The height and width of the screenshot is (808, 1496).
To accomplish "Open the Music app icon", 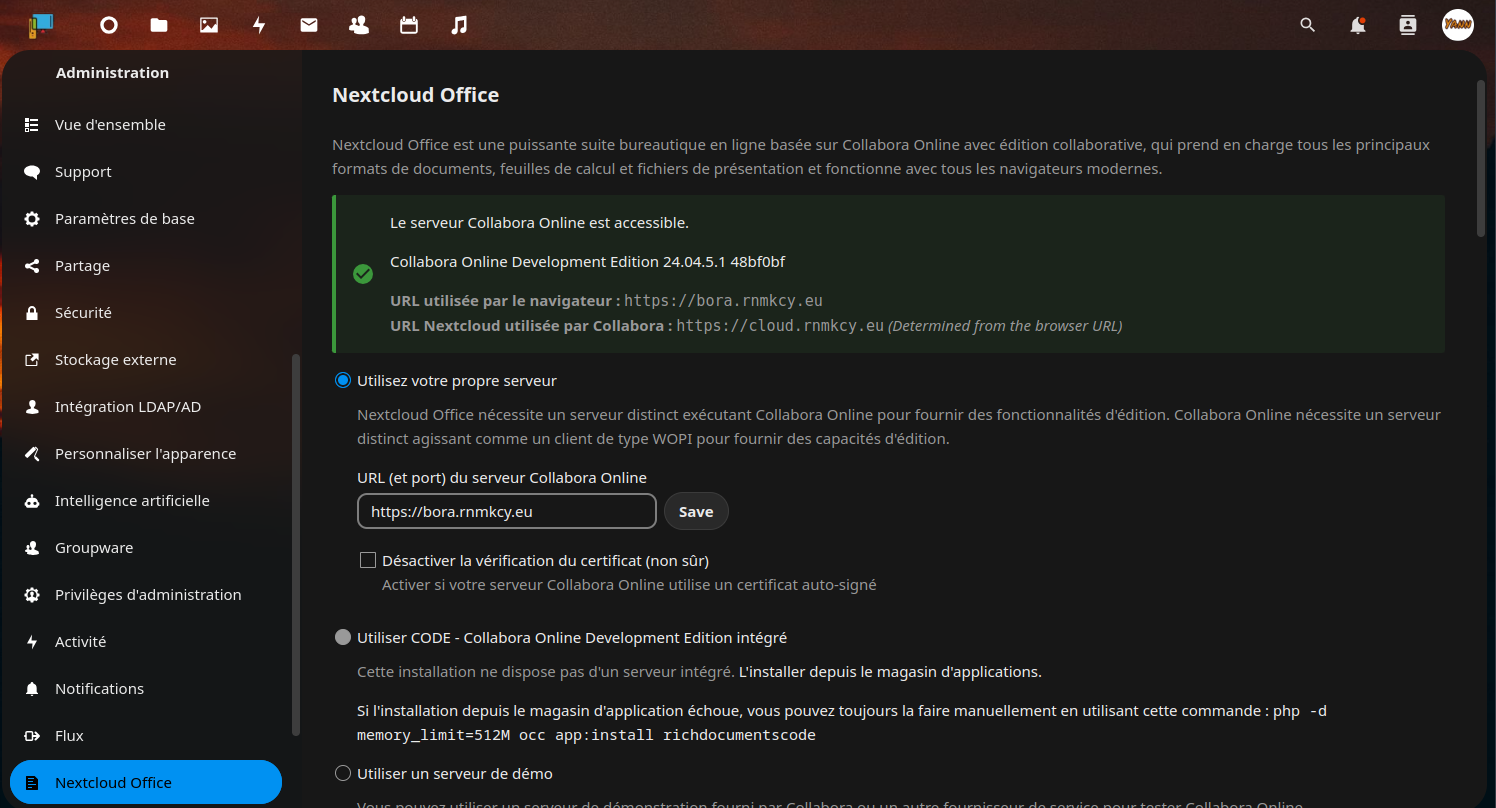I will point(459,26).
